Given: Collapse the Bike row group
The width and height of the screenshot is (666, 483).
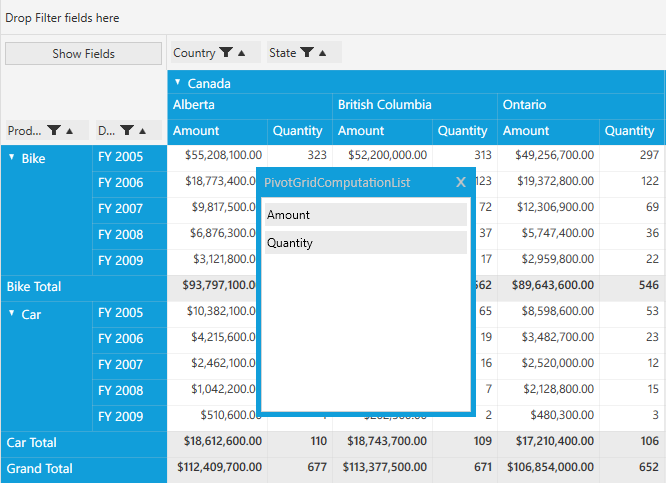Looking at the screenshot, I should [x=12, y=157].
